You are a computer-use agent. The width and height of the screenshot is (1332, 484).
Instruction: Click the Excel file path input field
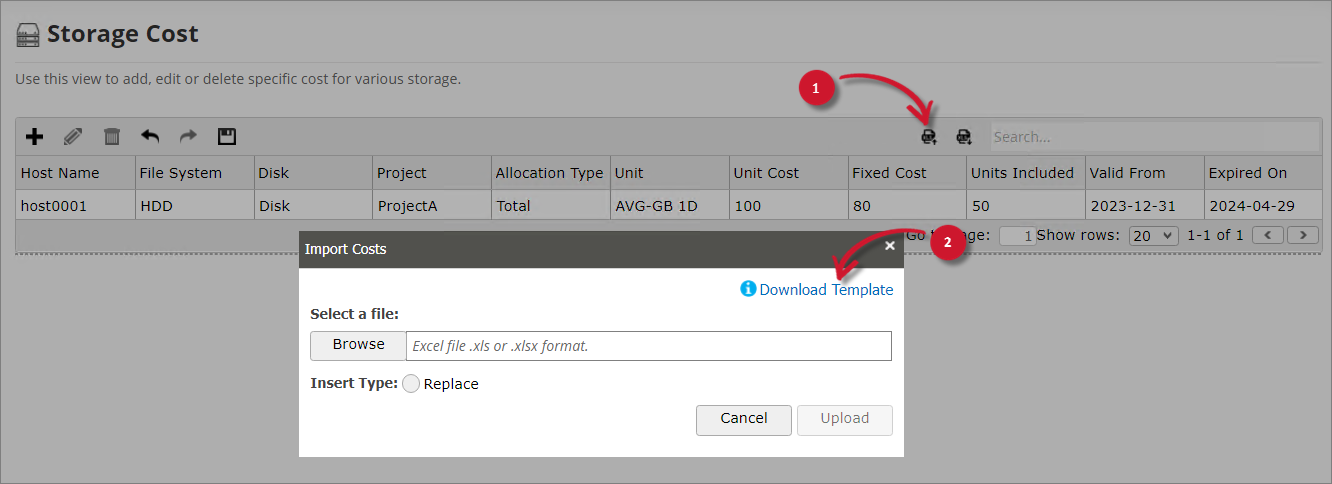[648, 346]
